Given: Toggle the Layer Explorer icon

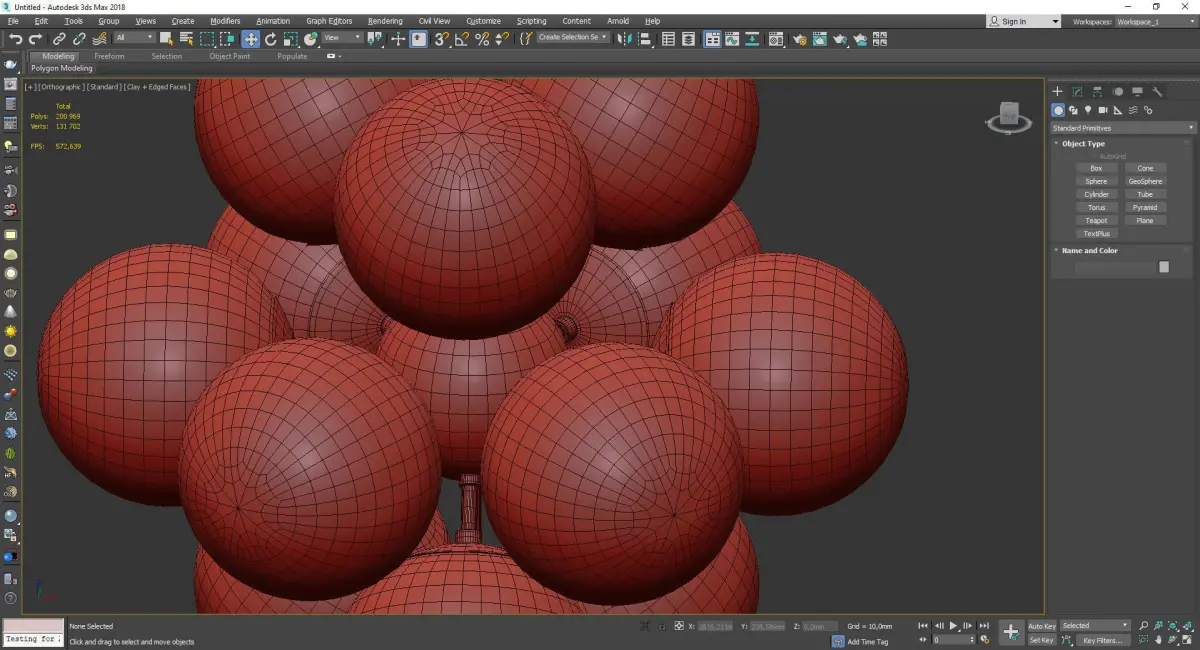Looking at the screenshot, I should (689, 39).
